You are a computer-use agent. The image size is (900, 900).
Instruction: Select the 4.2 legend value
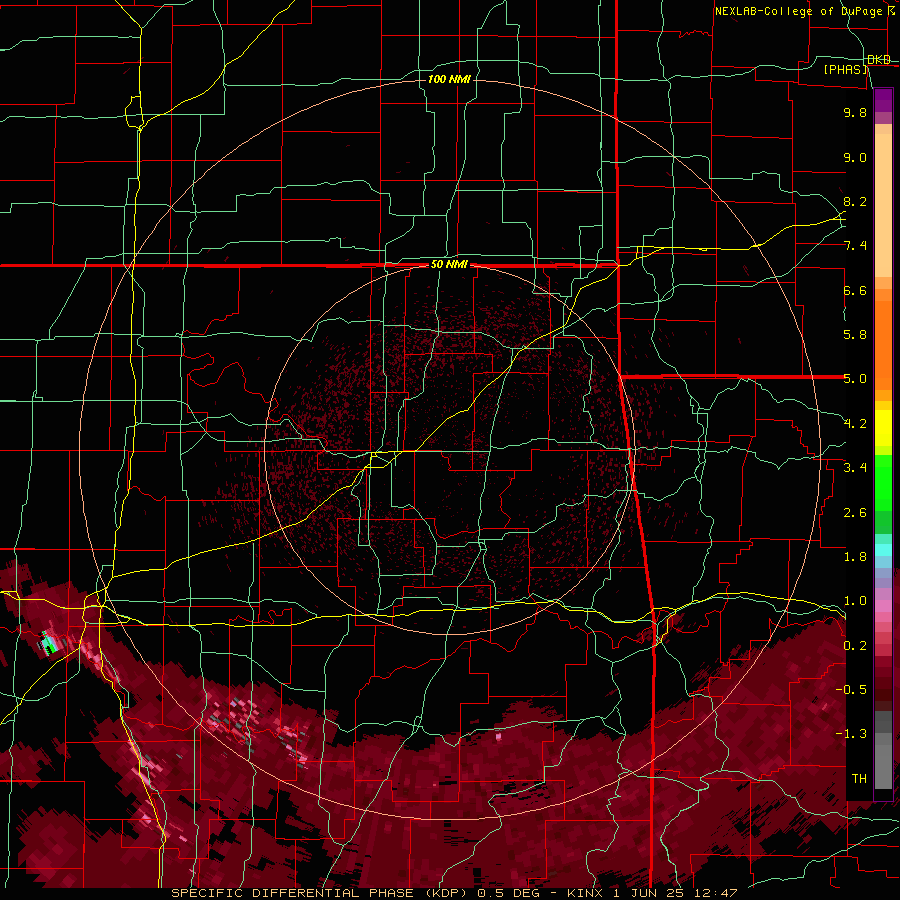(x=855, y=424)
